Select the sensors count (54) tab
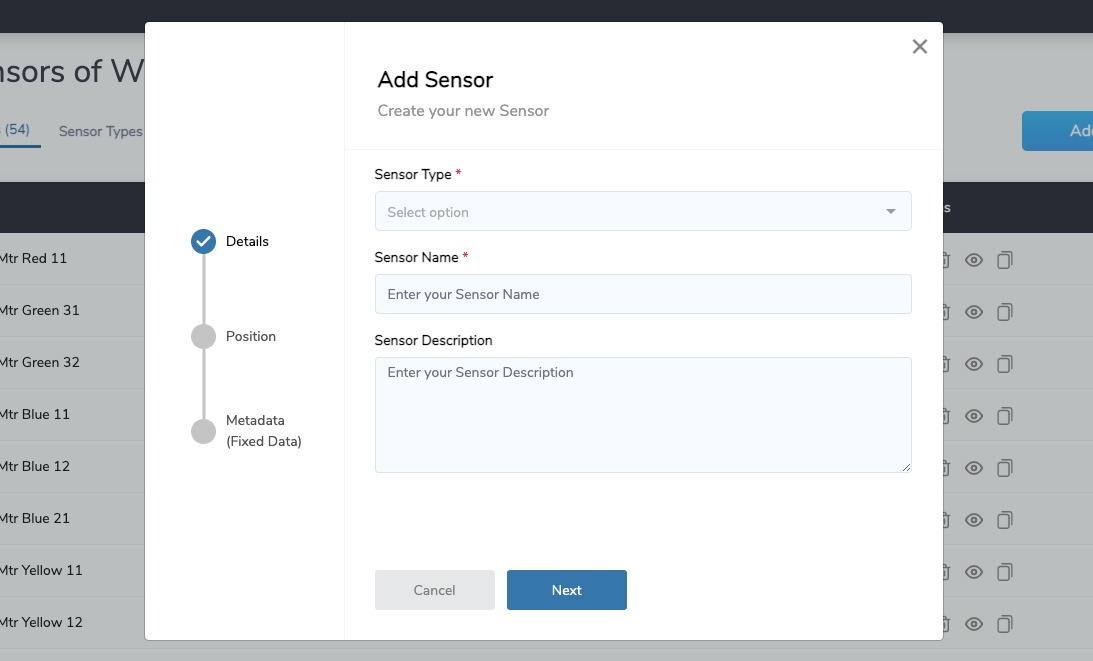This screenshot has height=661, width=1093. coord(18,130)
